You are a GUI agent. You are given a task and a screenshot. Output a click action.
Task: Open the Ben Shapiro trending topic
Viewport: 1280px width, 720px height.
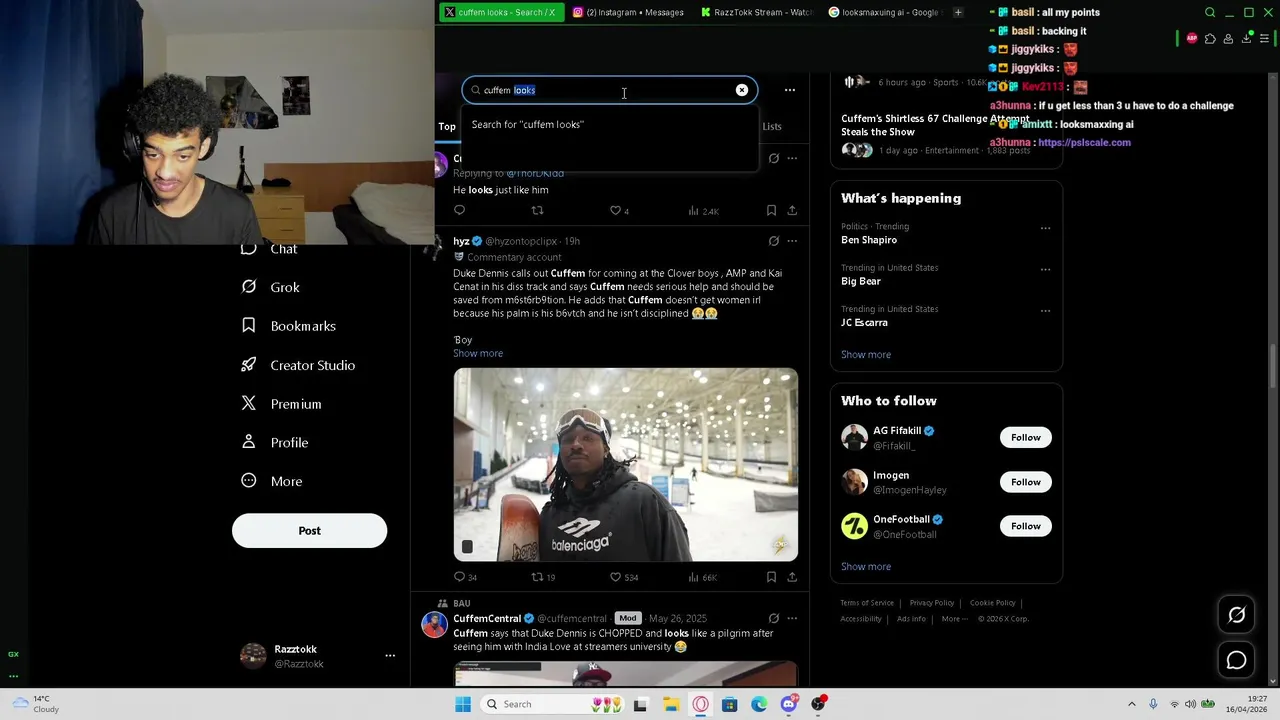869,240
